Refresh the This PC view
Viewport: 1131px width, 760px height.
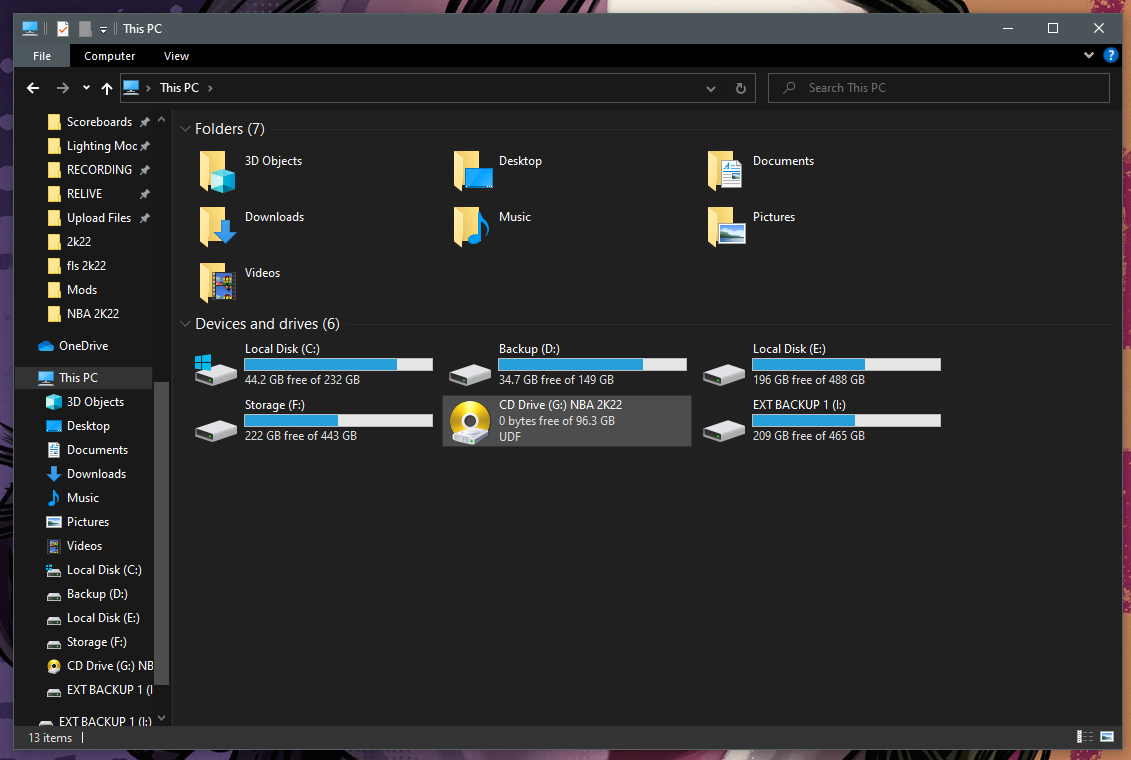click(740, 88)
